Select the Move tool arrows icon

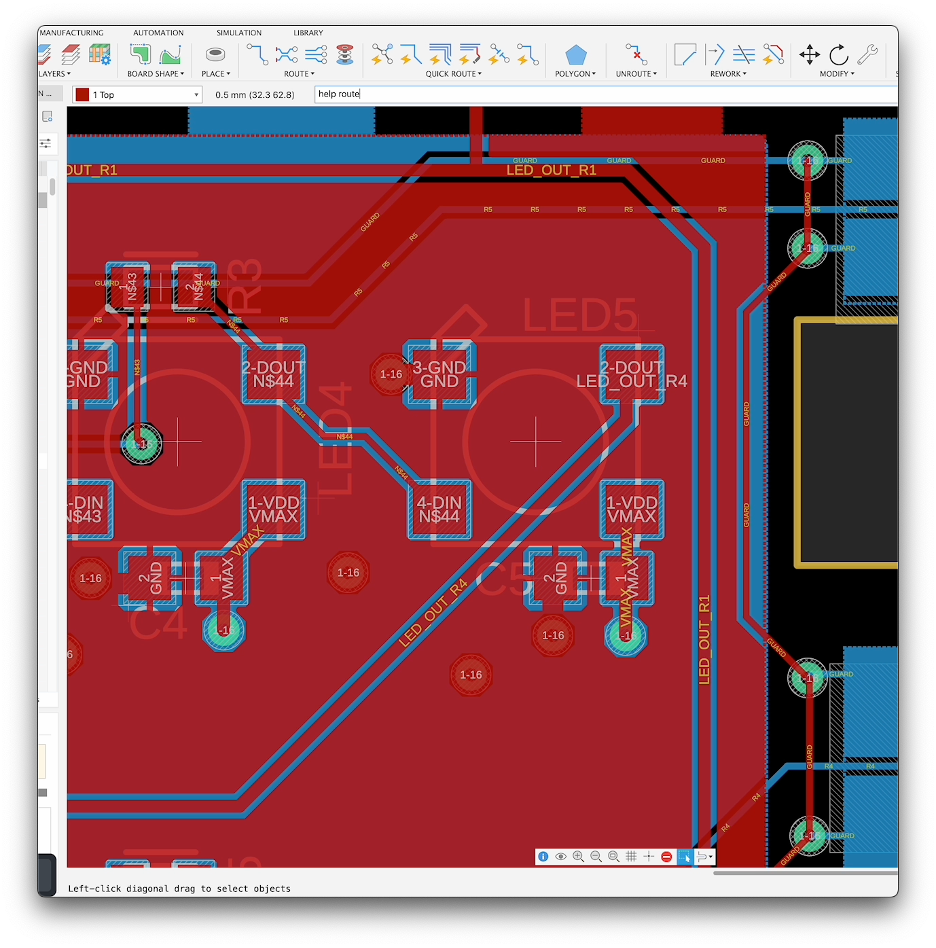click(809, 55)
